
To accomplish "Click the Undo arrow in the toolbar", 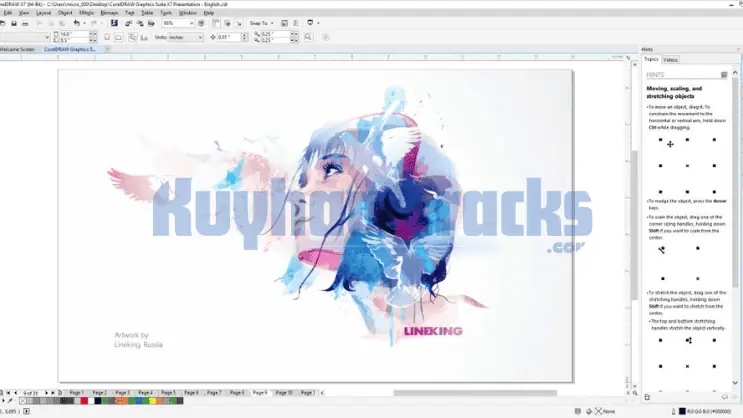I will pos(77,22).
